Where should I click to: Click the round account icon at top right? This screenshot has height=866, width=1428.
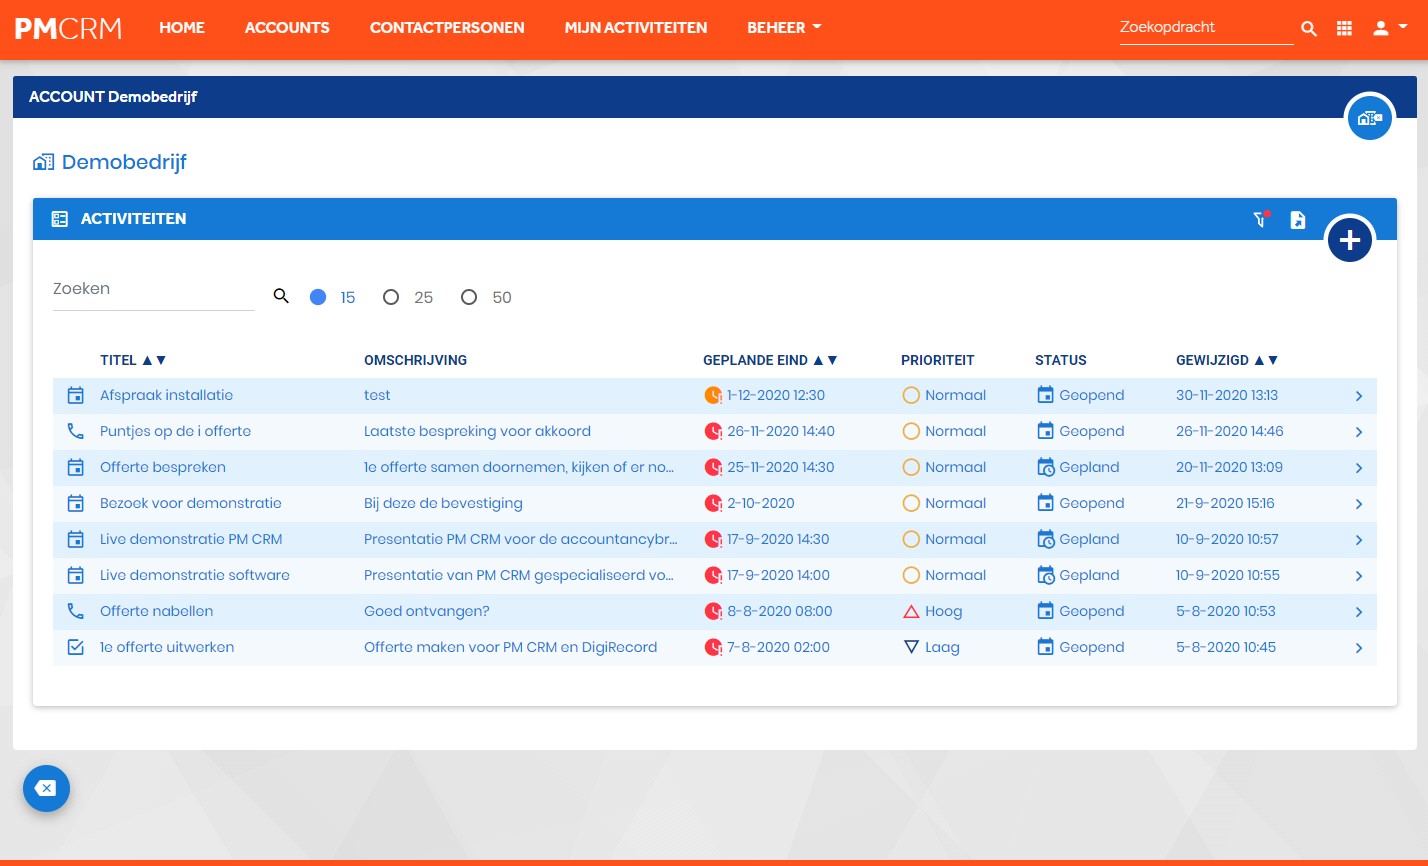pyautogui.click(x=1369, y=117)
